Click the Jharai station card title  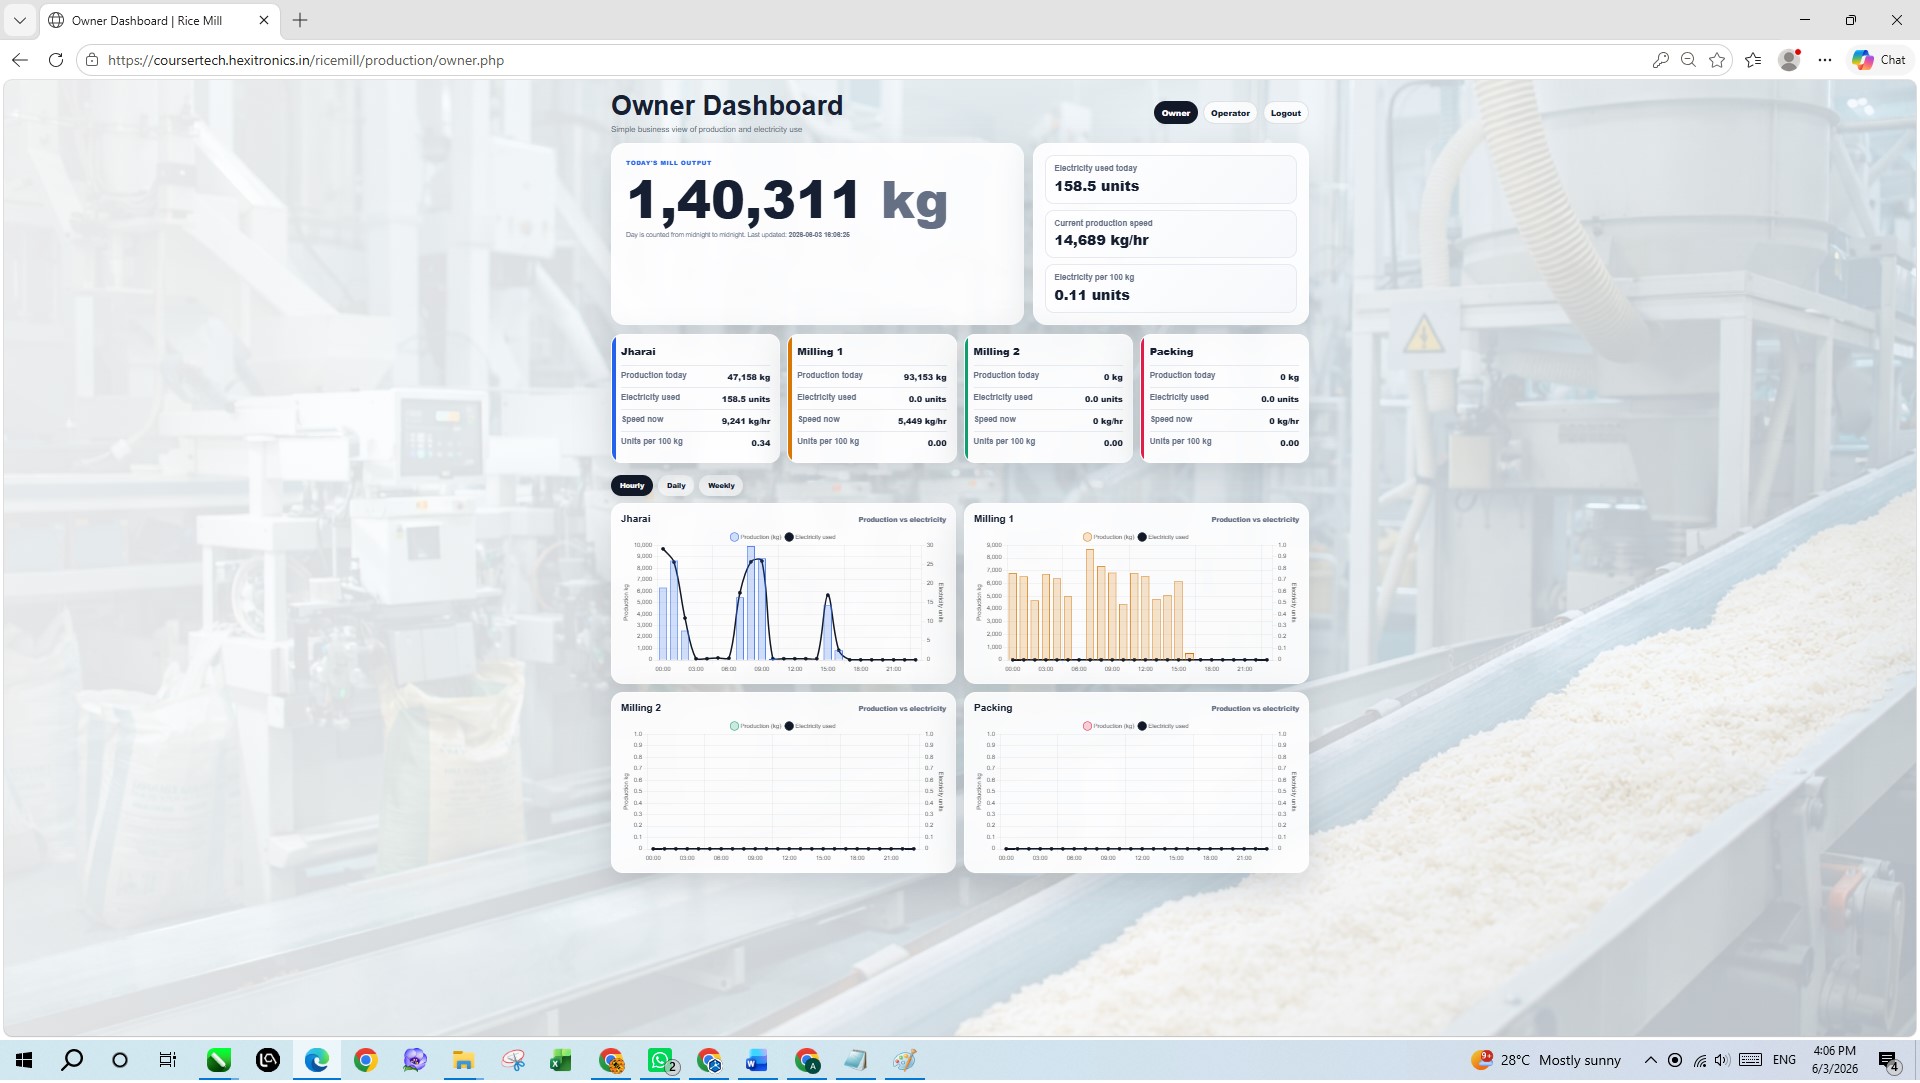(638, 352)
